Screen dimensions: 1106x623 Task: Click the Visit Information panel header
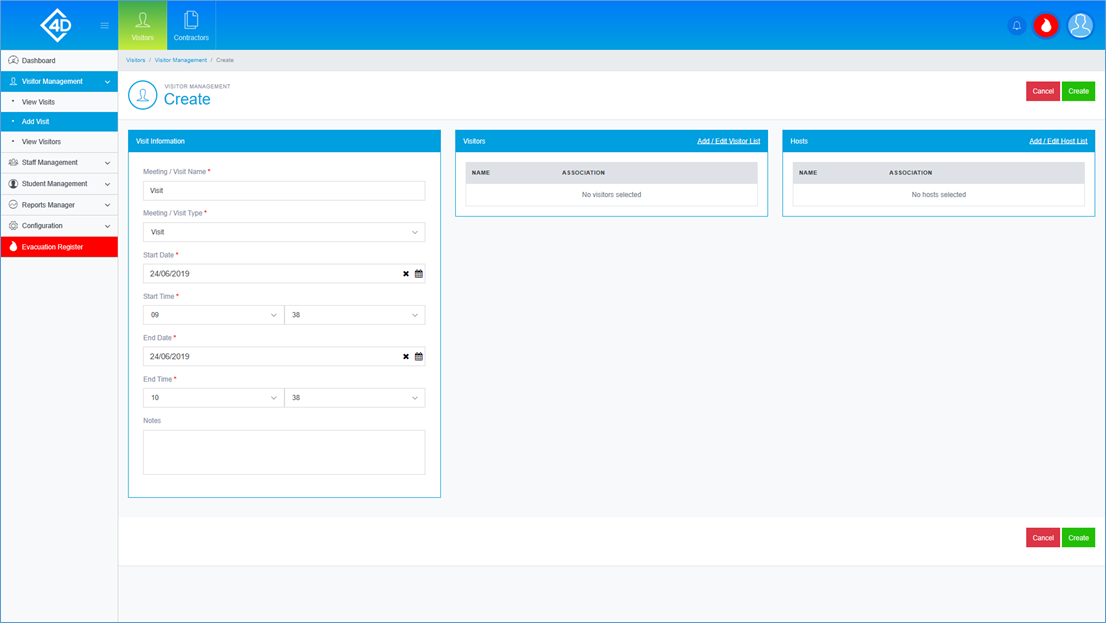coord(284,141)
